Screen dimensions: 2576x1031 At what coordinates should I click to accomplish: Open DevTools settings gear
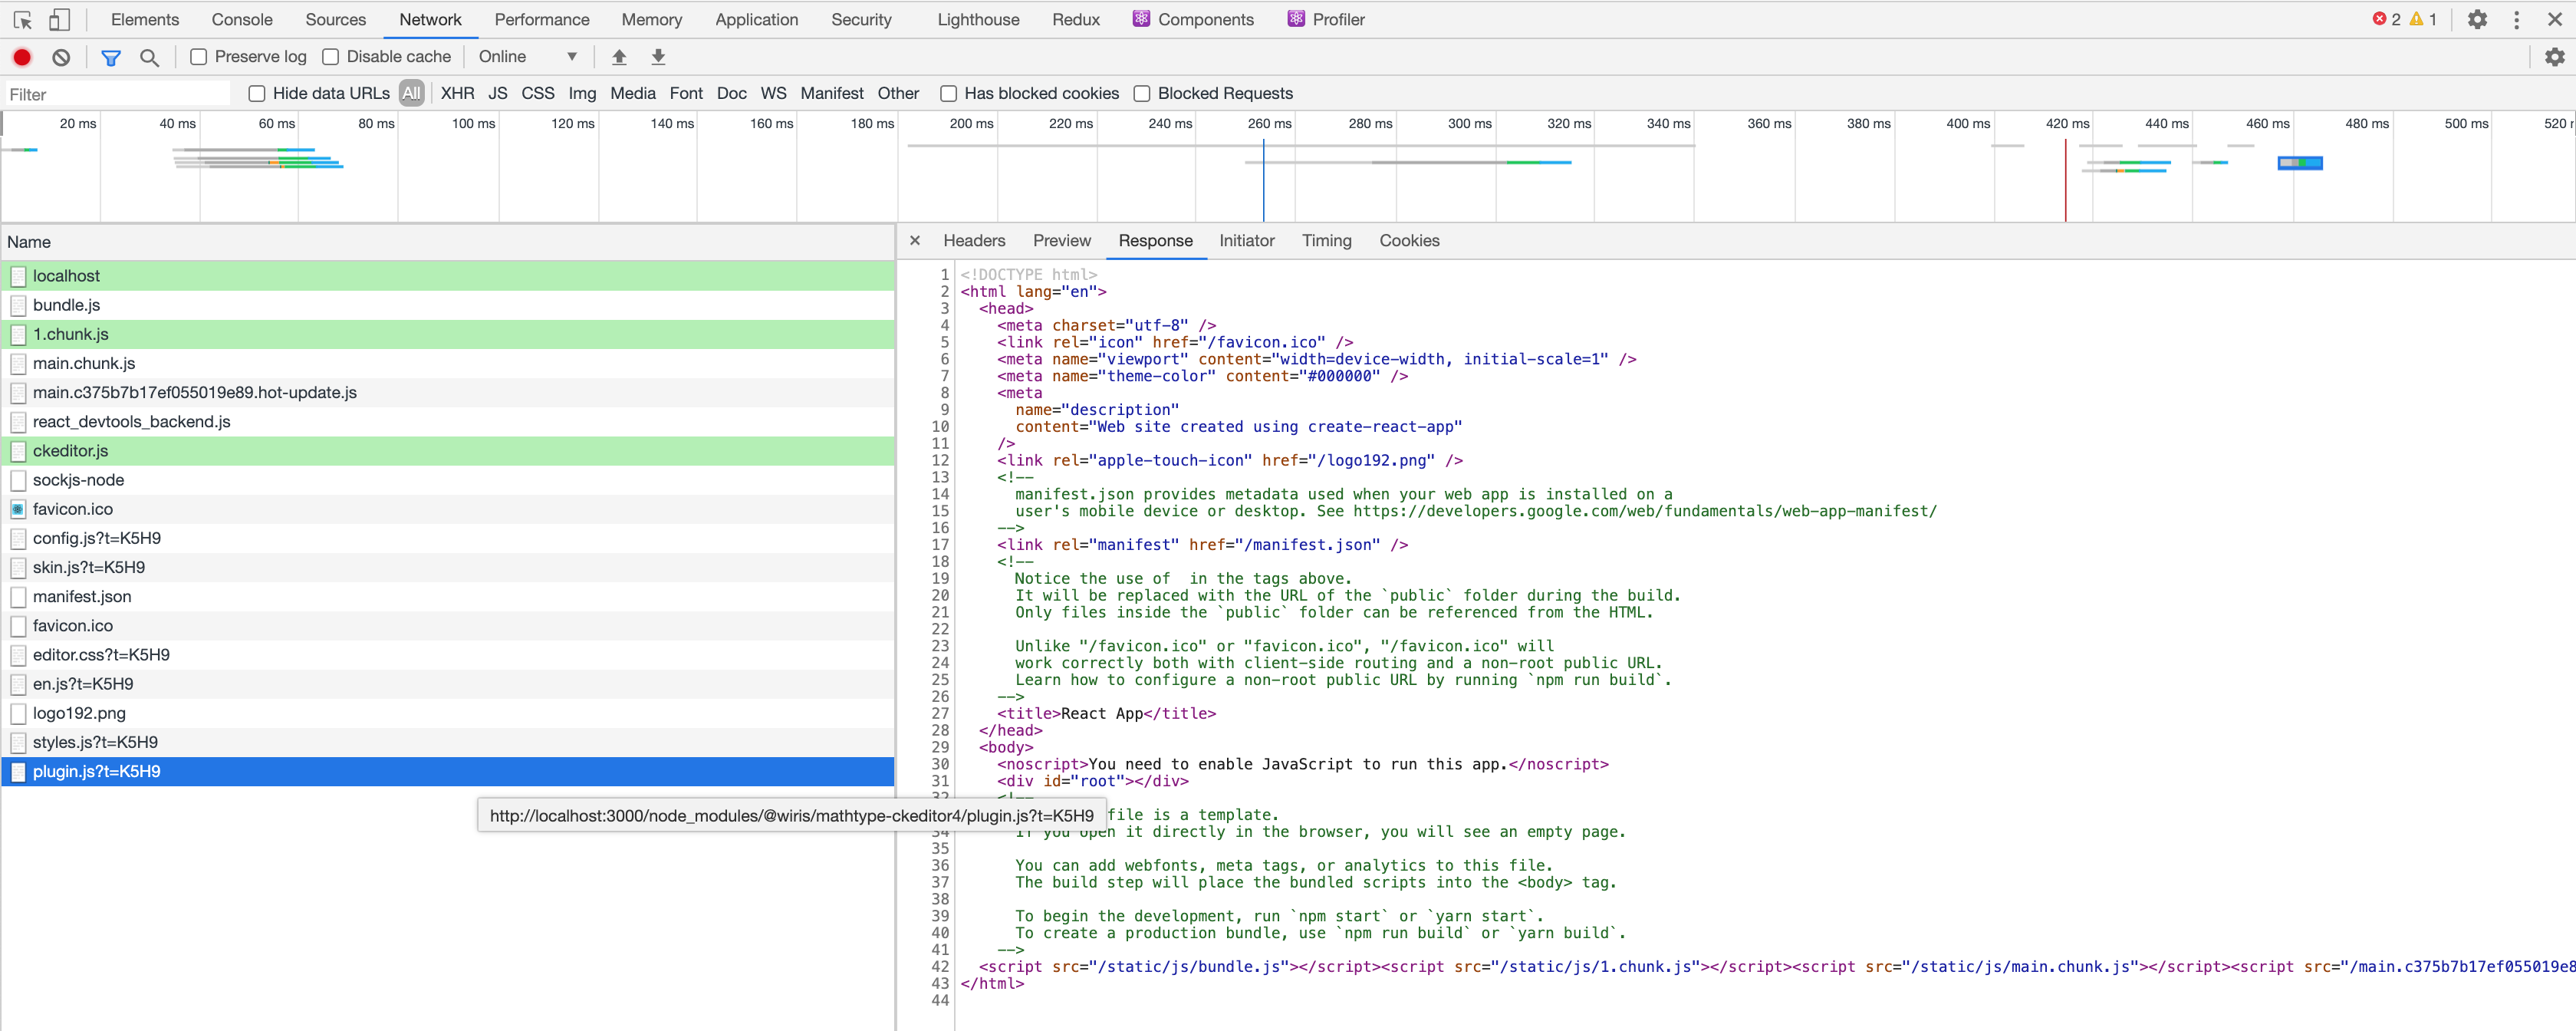[x=2478, y=19]
